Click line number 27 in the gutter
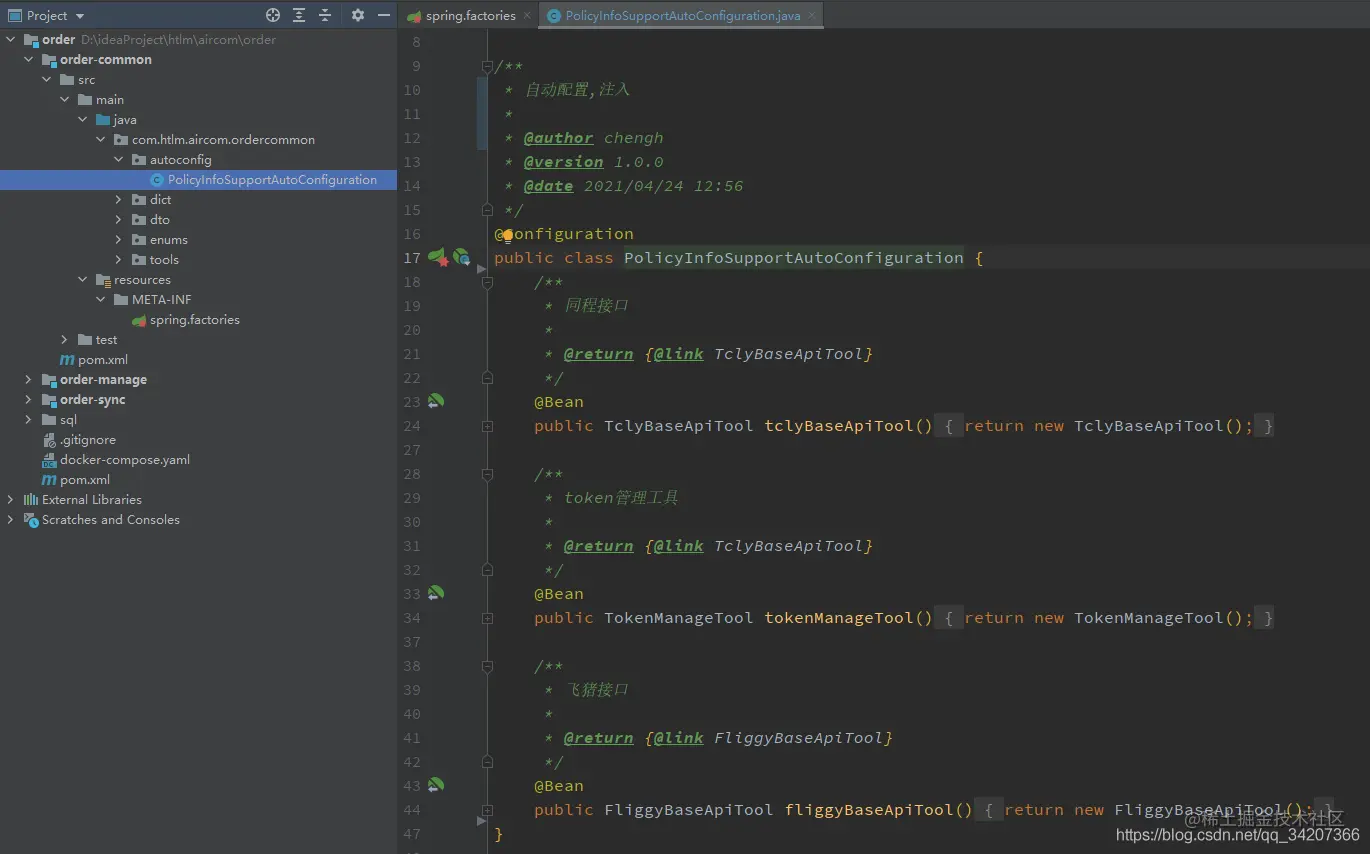This screenshot has height=854, width=1370. tap(412, 450)
